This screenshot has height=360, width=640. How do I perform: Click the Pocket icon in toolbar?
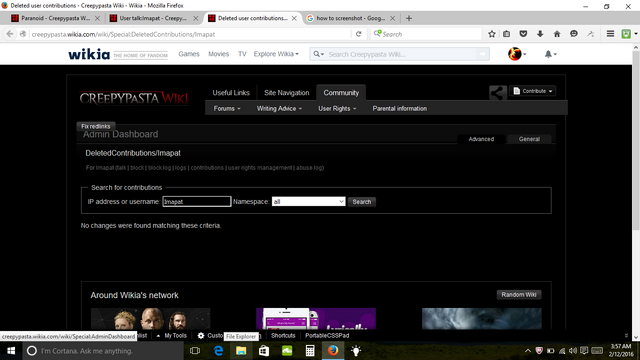[x=523, y=34]
